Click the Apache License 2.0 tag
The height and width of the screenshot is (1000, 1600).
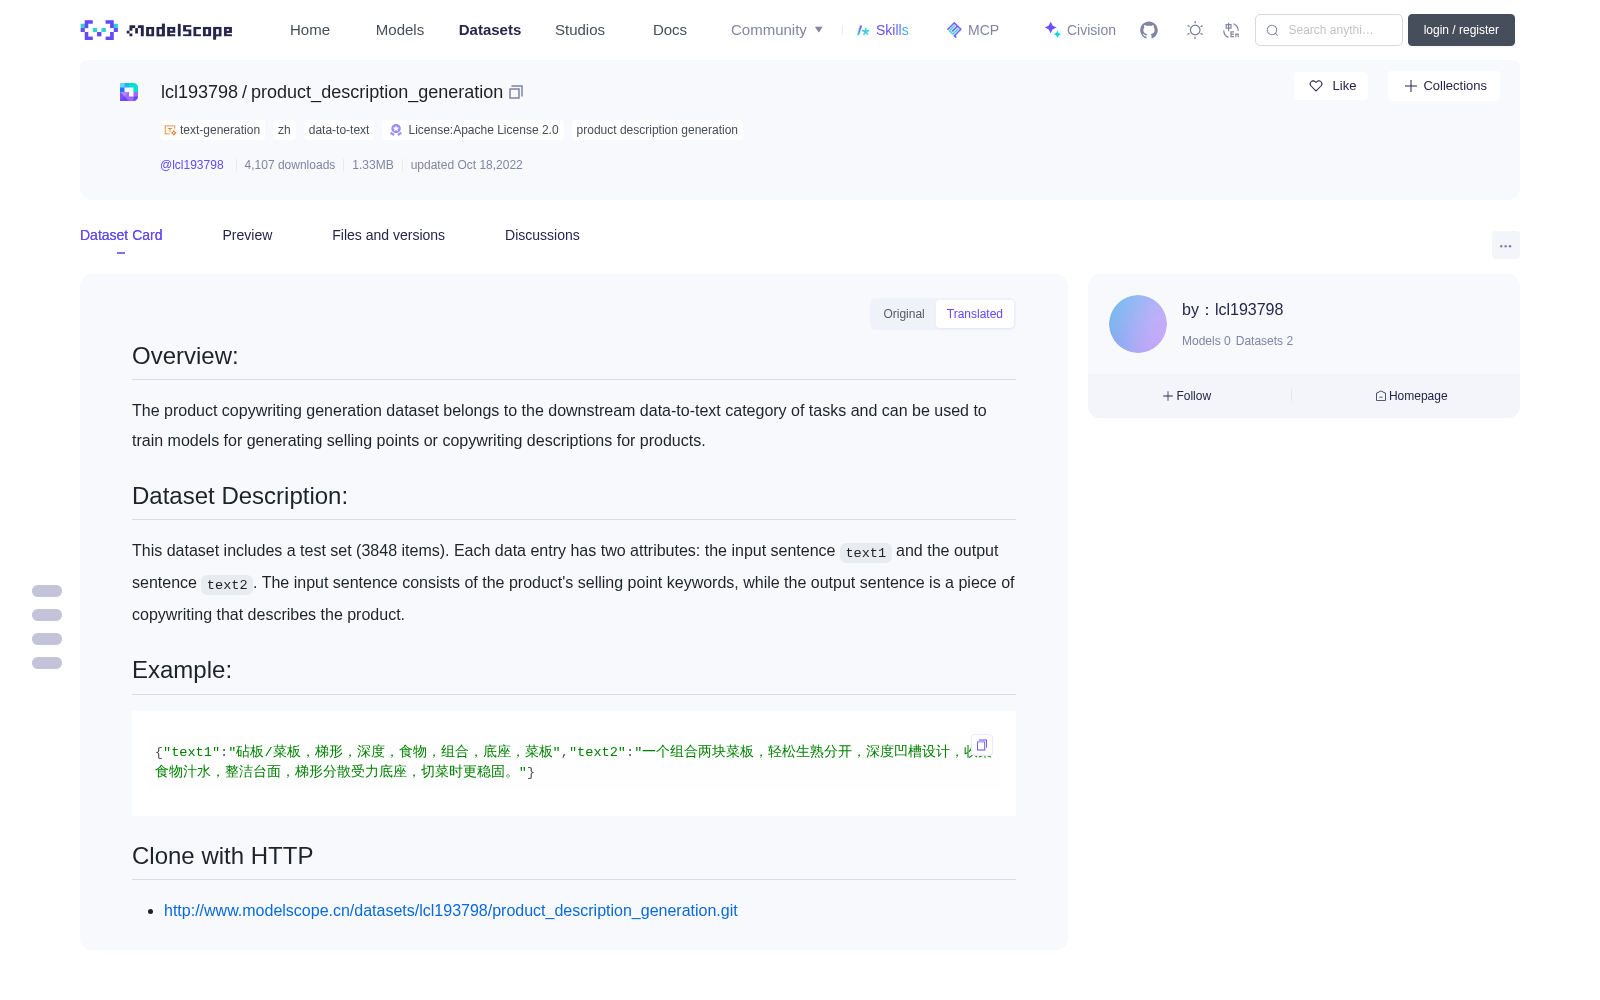click(x=474, y=130)
